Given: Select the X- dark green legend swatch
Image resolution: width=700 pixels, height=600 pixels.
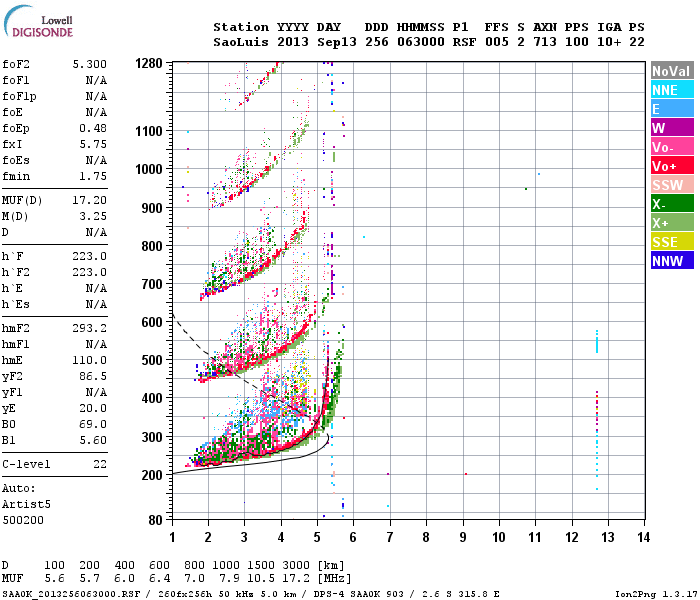Looking at the screenshot, I should (x=672, y=204).
